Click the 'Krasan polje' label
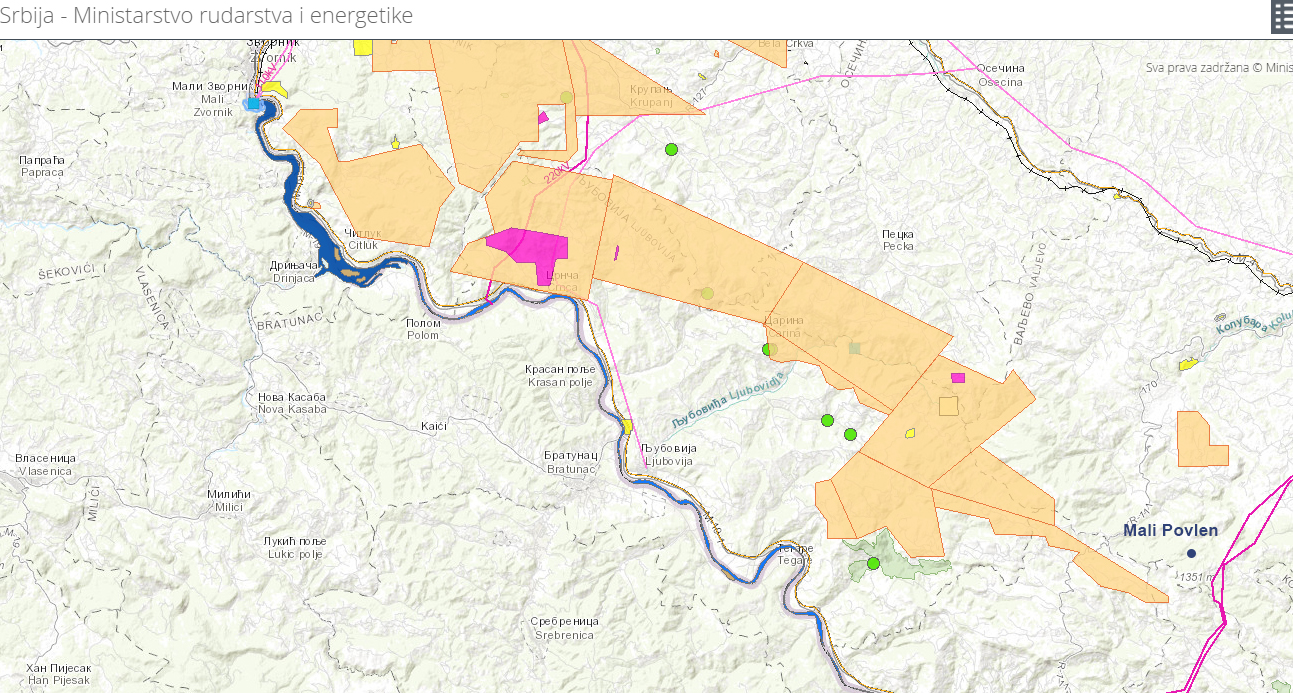Viewport: 1293px width, 693px height. point(560,376)
